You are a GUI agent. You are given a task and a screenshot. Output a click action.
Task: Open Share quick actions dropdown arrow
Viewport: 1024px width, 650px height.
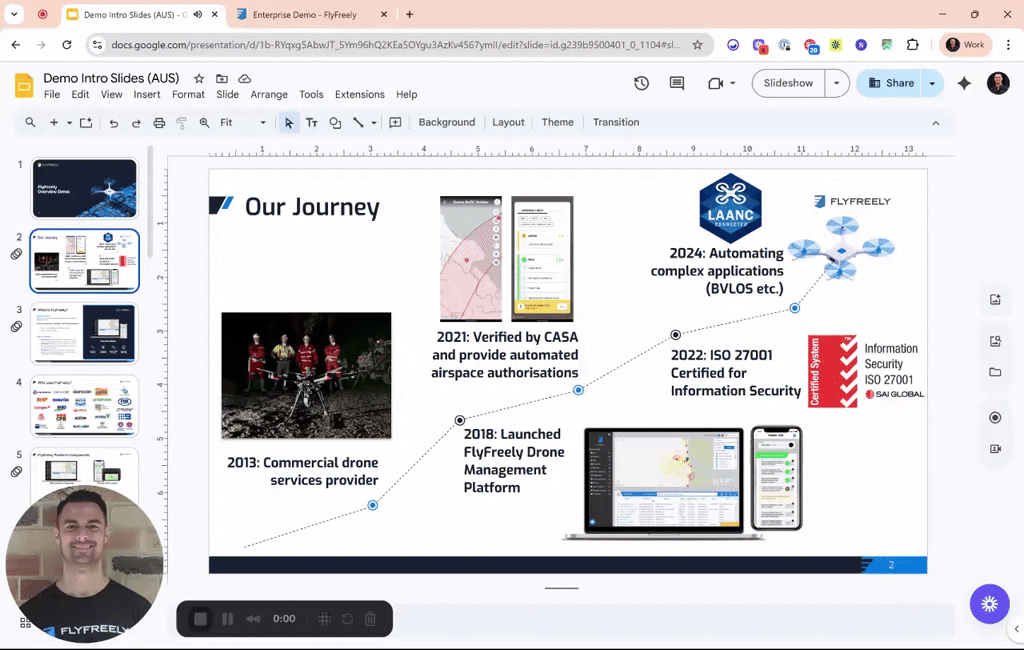click(x=932, y=83)
